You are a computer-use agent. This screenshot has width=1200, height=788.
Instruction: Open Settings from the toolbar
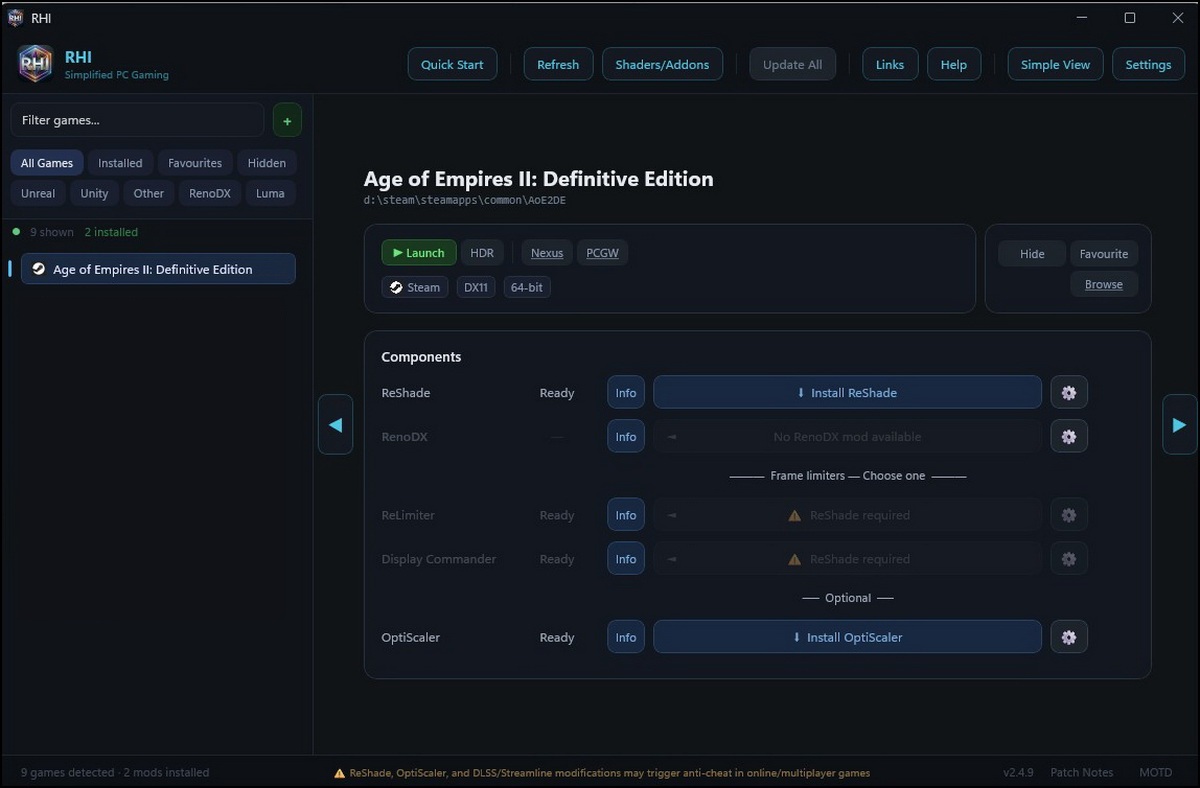[1148, 64]
